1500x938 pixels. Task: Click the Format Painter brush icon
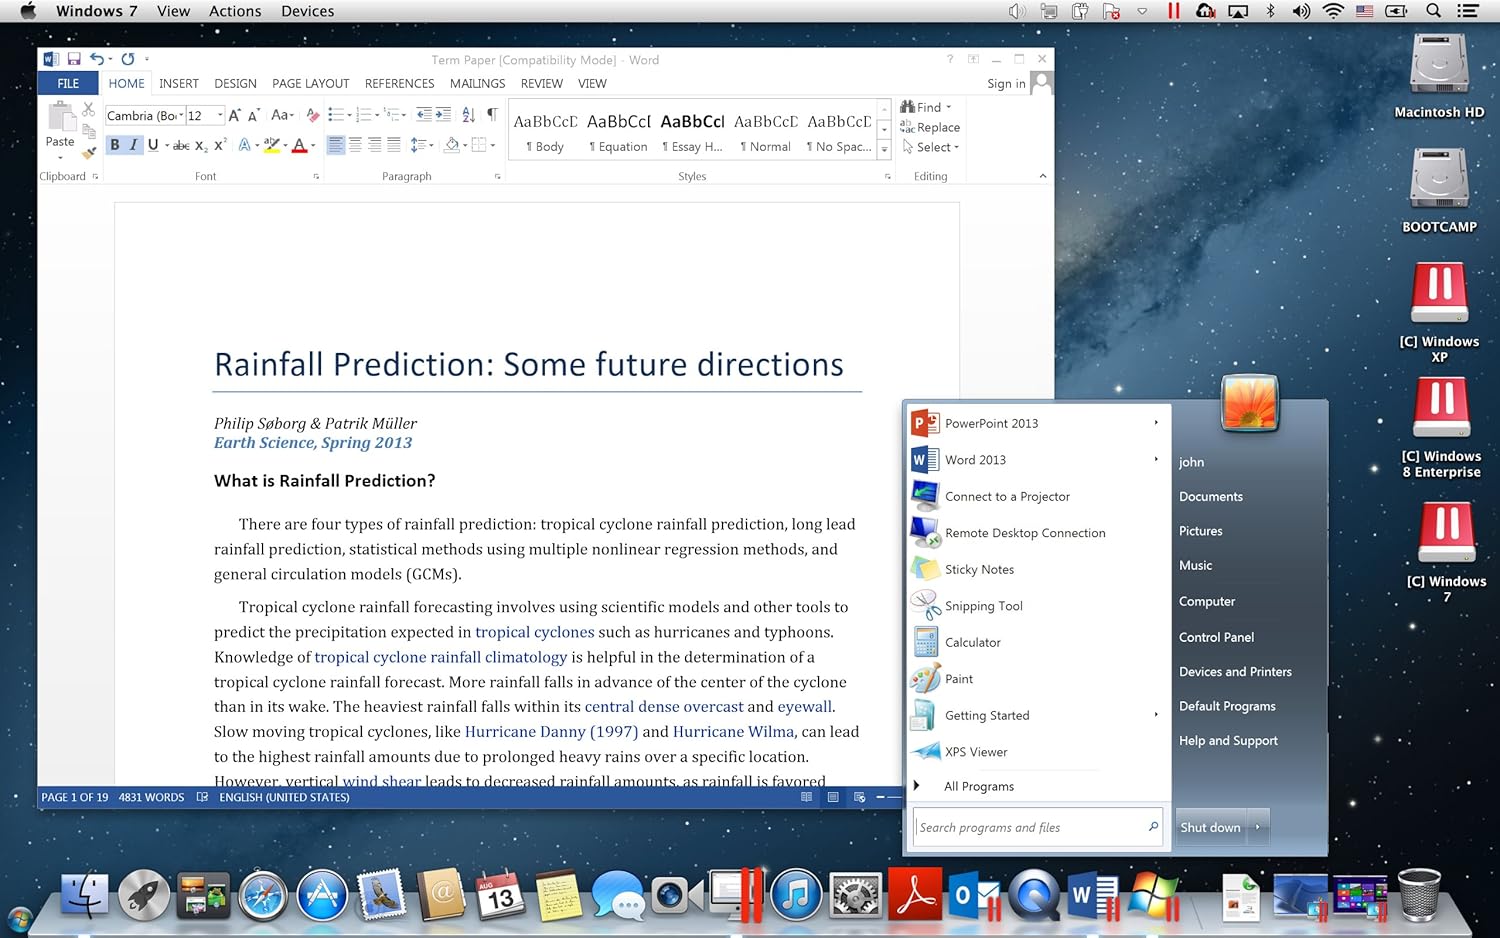click(x=89, y=152)
